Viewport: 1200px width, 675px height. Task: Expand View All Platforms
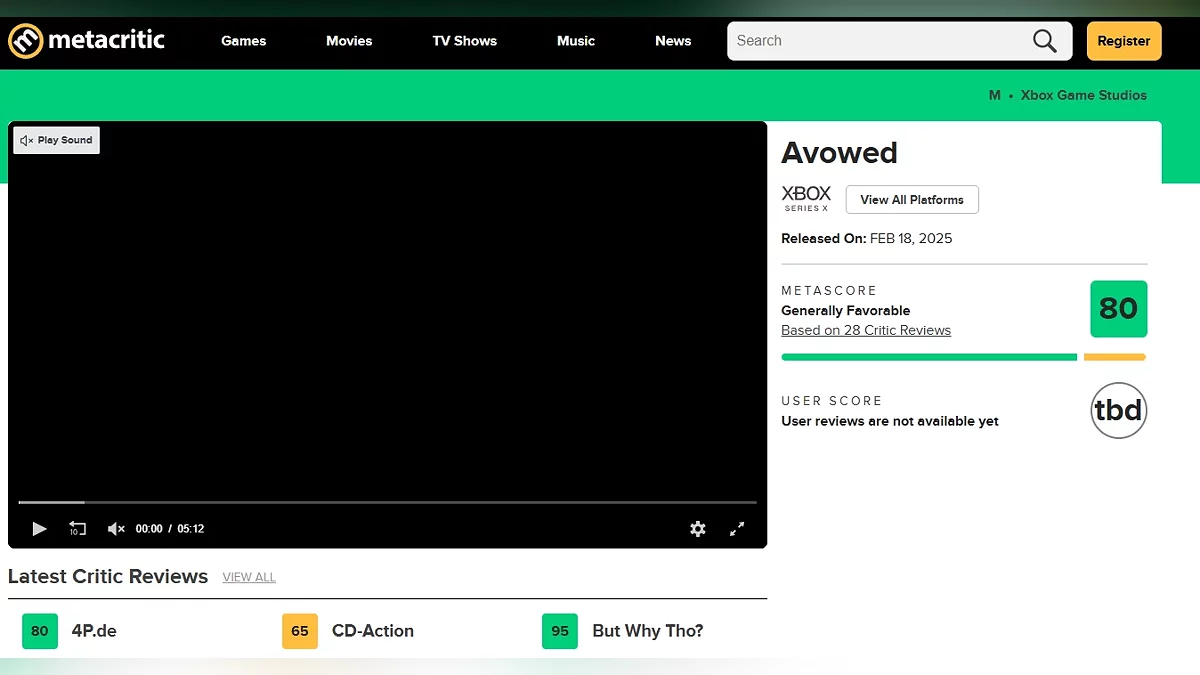click(912, 199)
